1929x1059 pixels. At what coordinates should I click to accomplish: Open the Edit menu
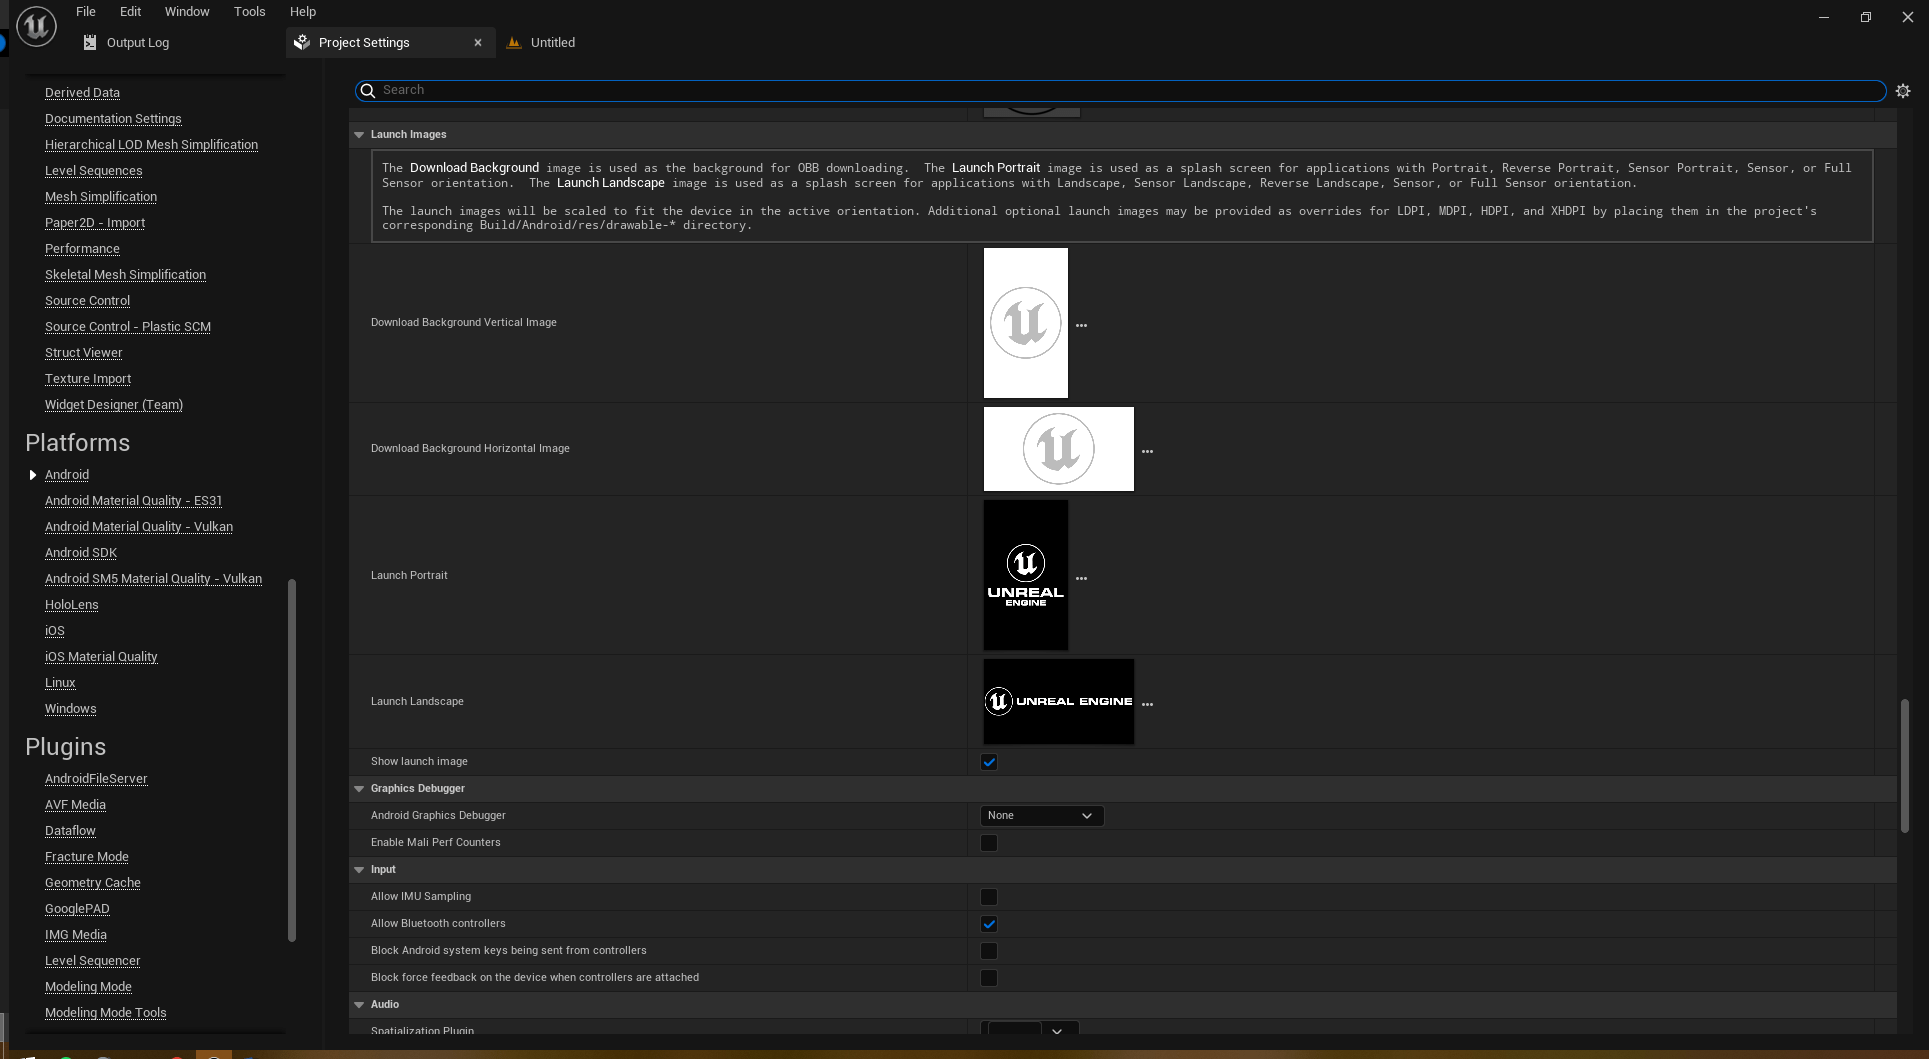[130, 12]
